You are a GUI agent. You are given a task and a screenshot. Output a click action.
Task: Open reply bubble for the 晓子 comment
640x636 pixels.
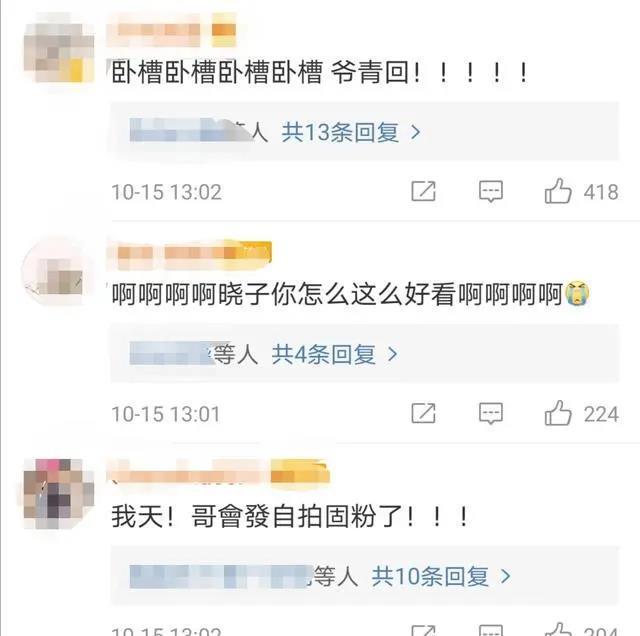coord(491,413)
